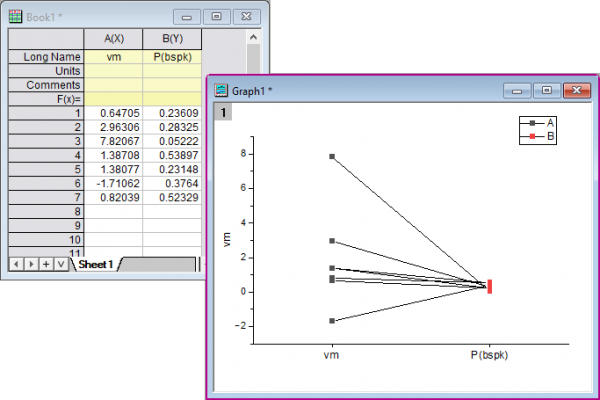Click the Long Name row label
This screenshot has height=400, width=600.
tap(46, 57)
